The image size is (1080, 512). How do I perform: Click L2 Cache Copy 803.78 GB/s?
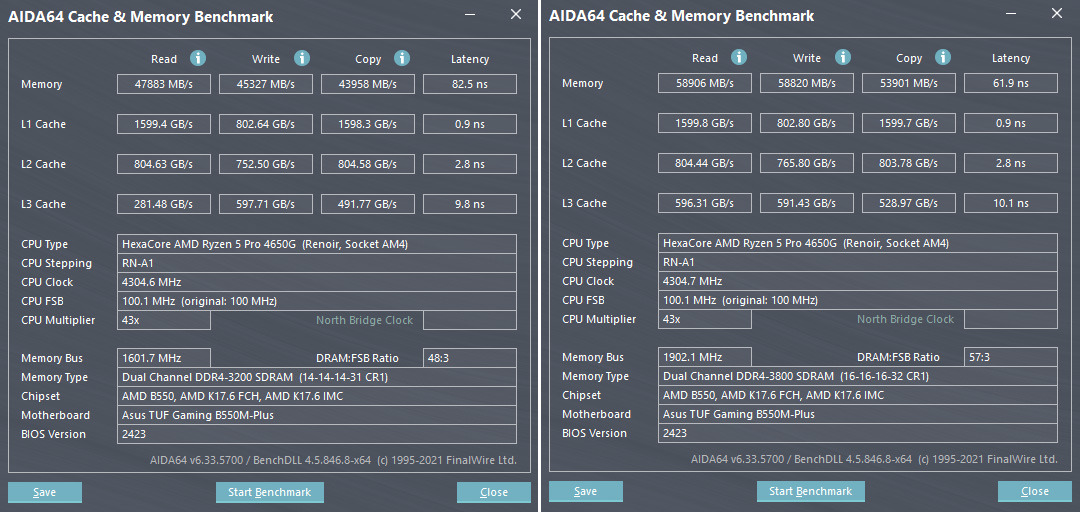(909, 163)
